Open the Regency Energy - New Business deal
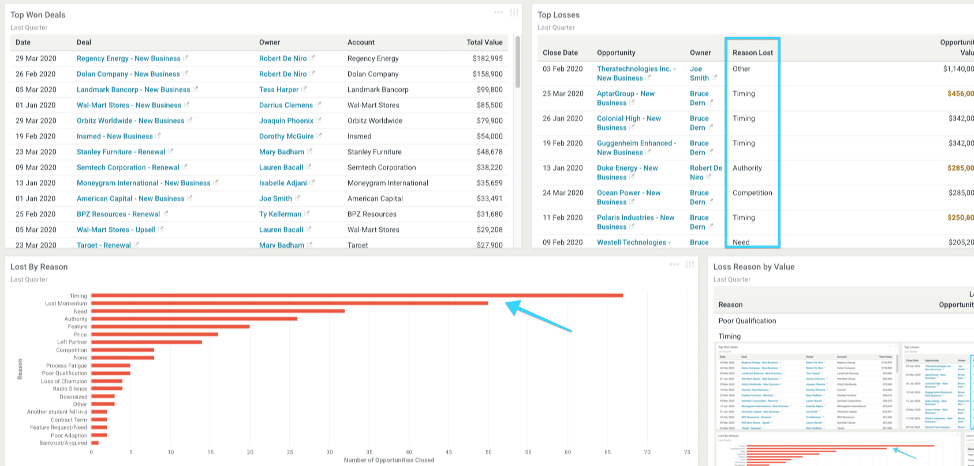Viewport: 974px width, 466px height. [x=128, y=58]
